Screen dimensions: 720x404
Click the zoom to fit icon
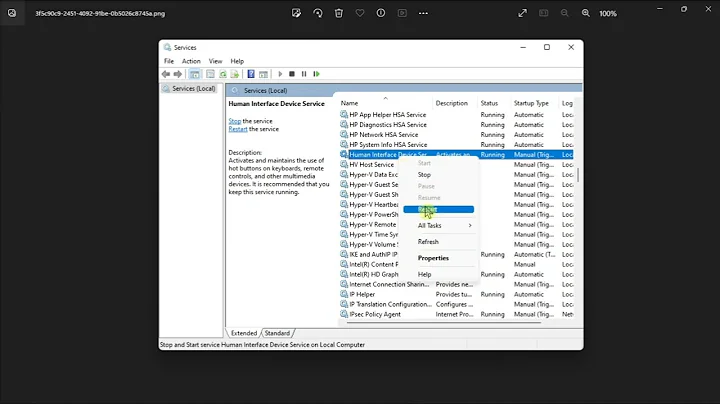tap(544, 13)
